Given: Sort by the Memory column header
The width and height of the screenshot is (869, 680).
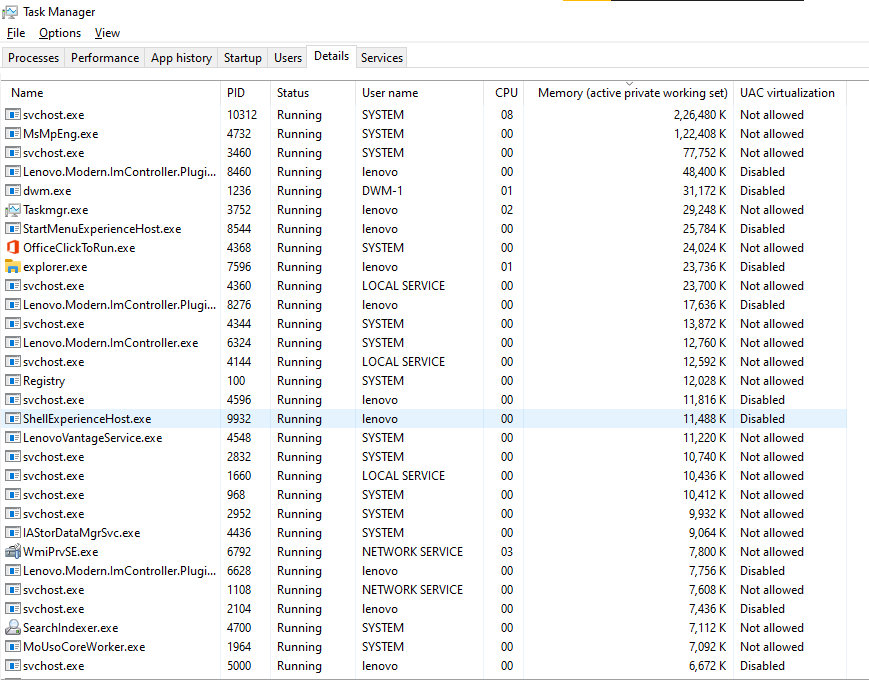Looking at the screenshot, I should pyautogui.click(x=632, y=93).
